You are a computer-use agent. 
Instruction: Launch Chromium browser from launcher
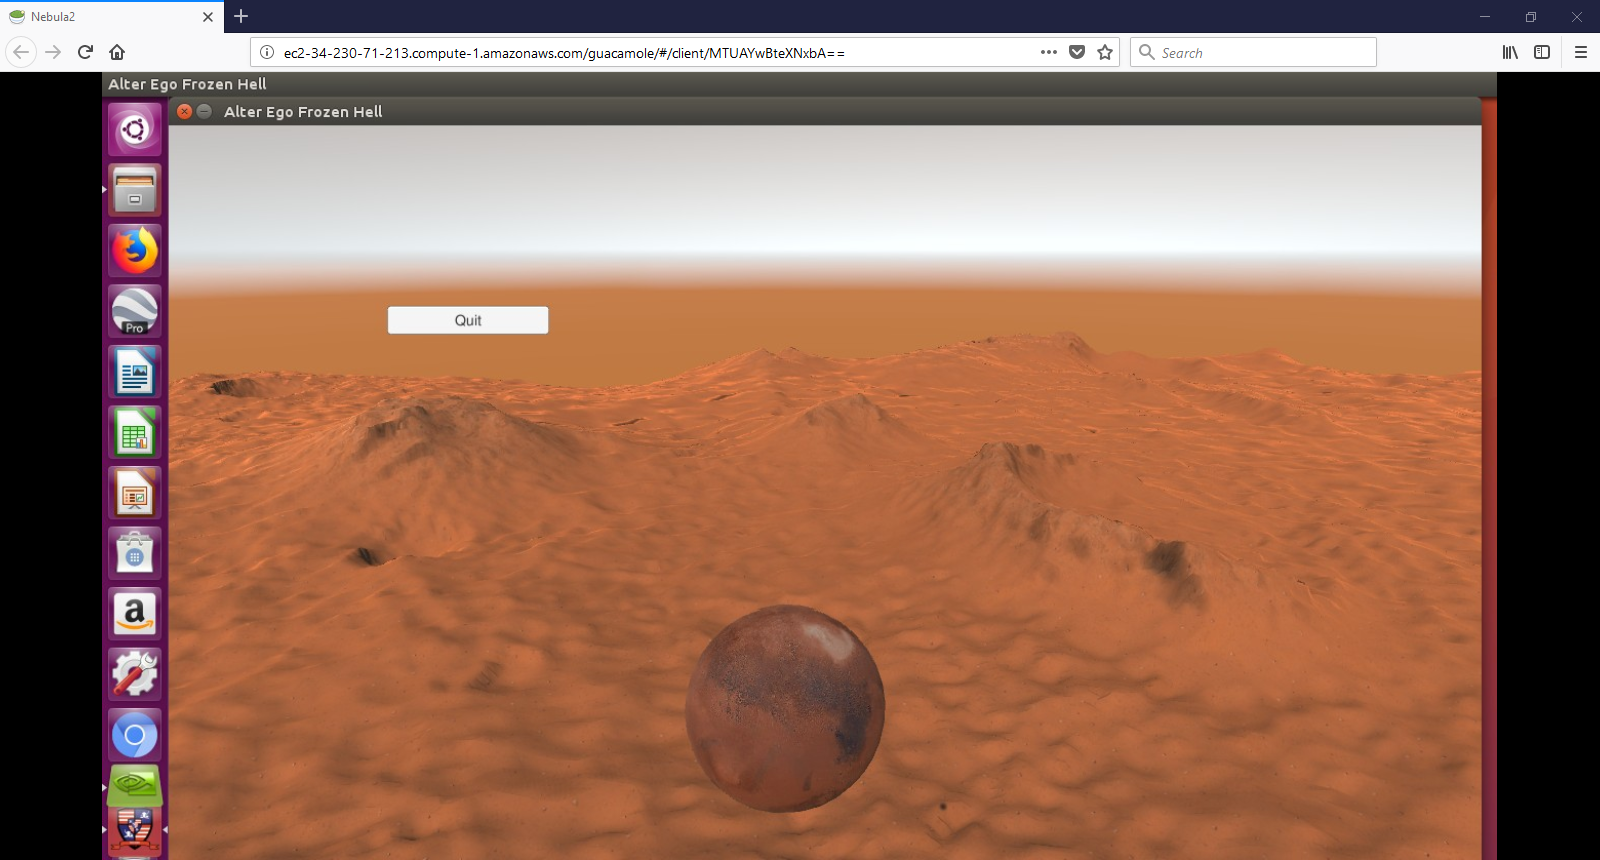[135, 735]
